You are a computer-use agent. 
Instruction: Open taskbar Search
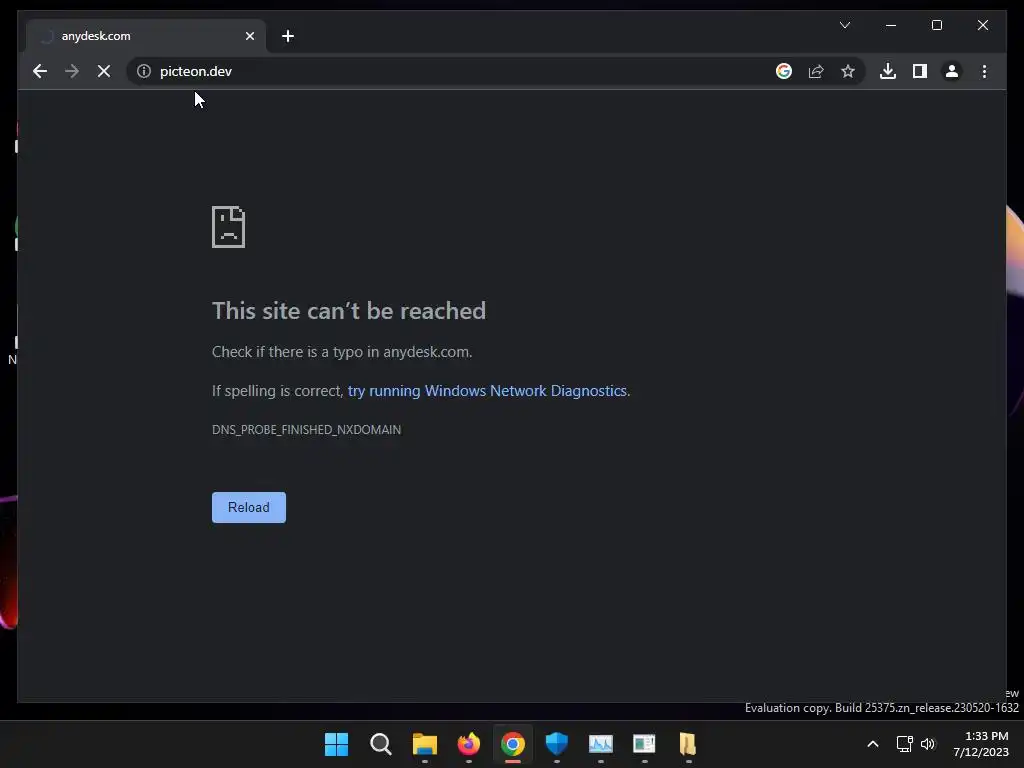point(381,744)
